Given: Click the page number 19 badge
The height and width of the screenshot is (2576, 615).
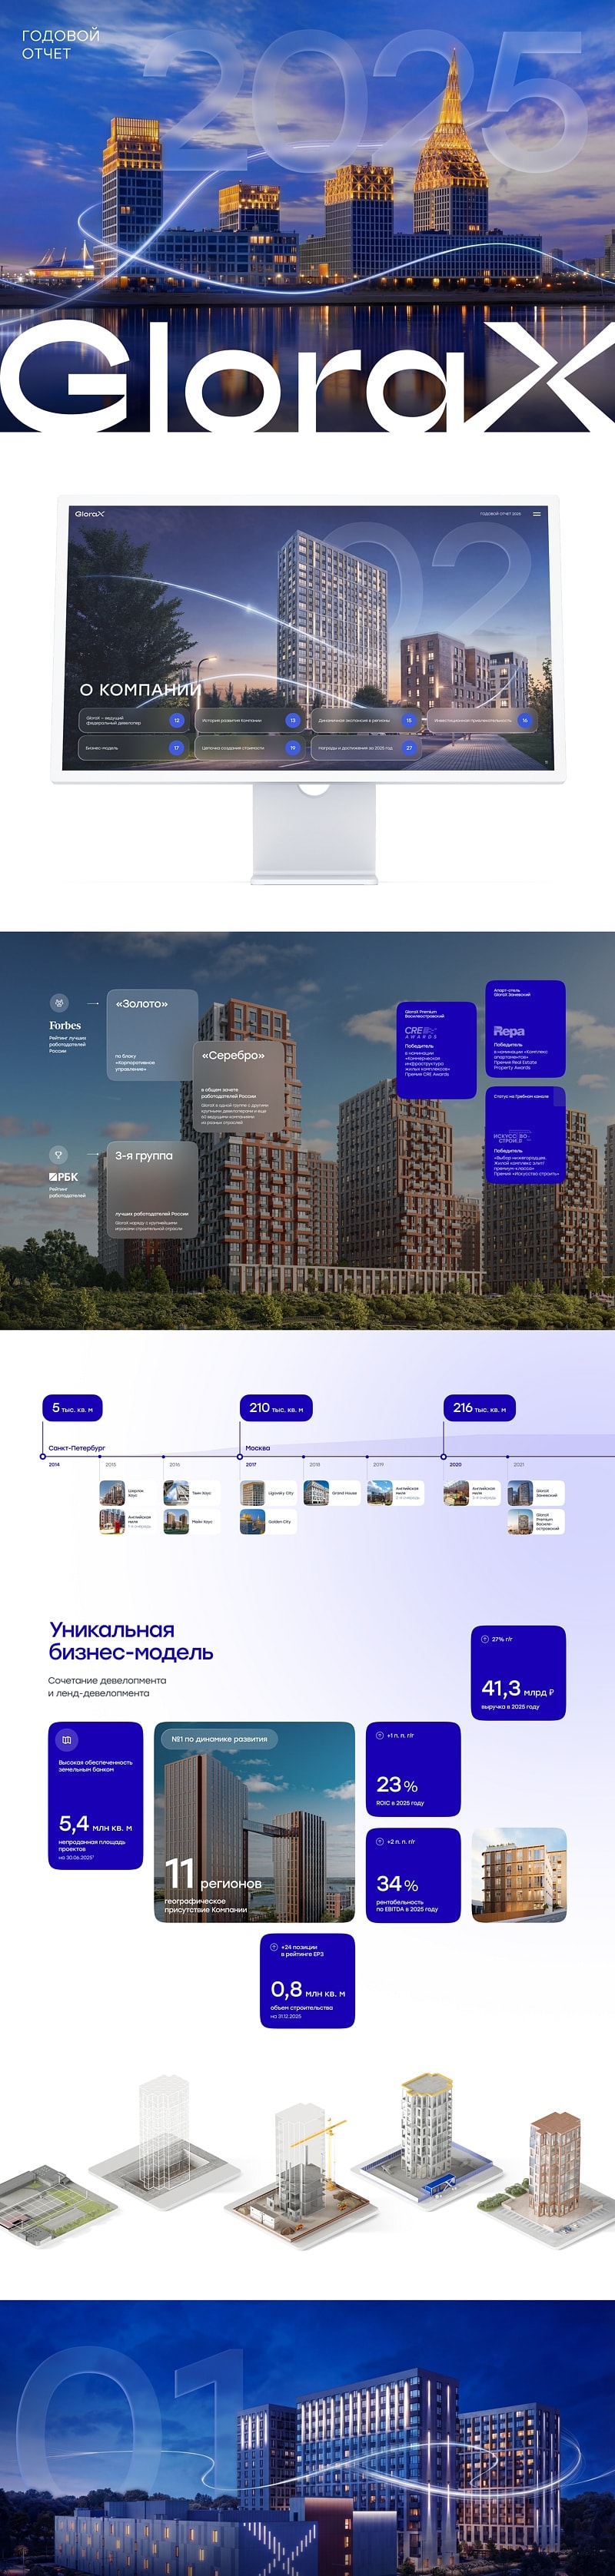Looking at the screenshot, I should click(x=293, y=747).
